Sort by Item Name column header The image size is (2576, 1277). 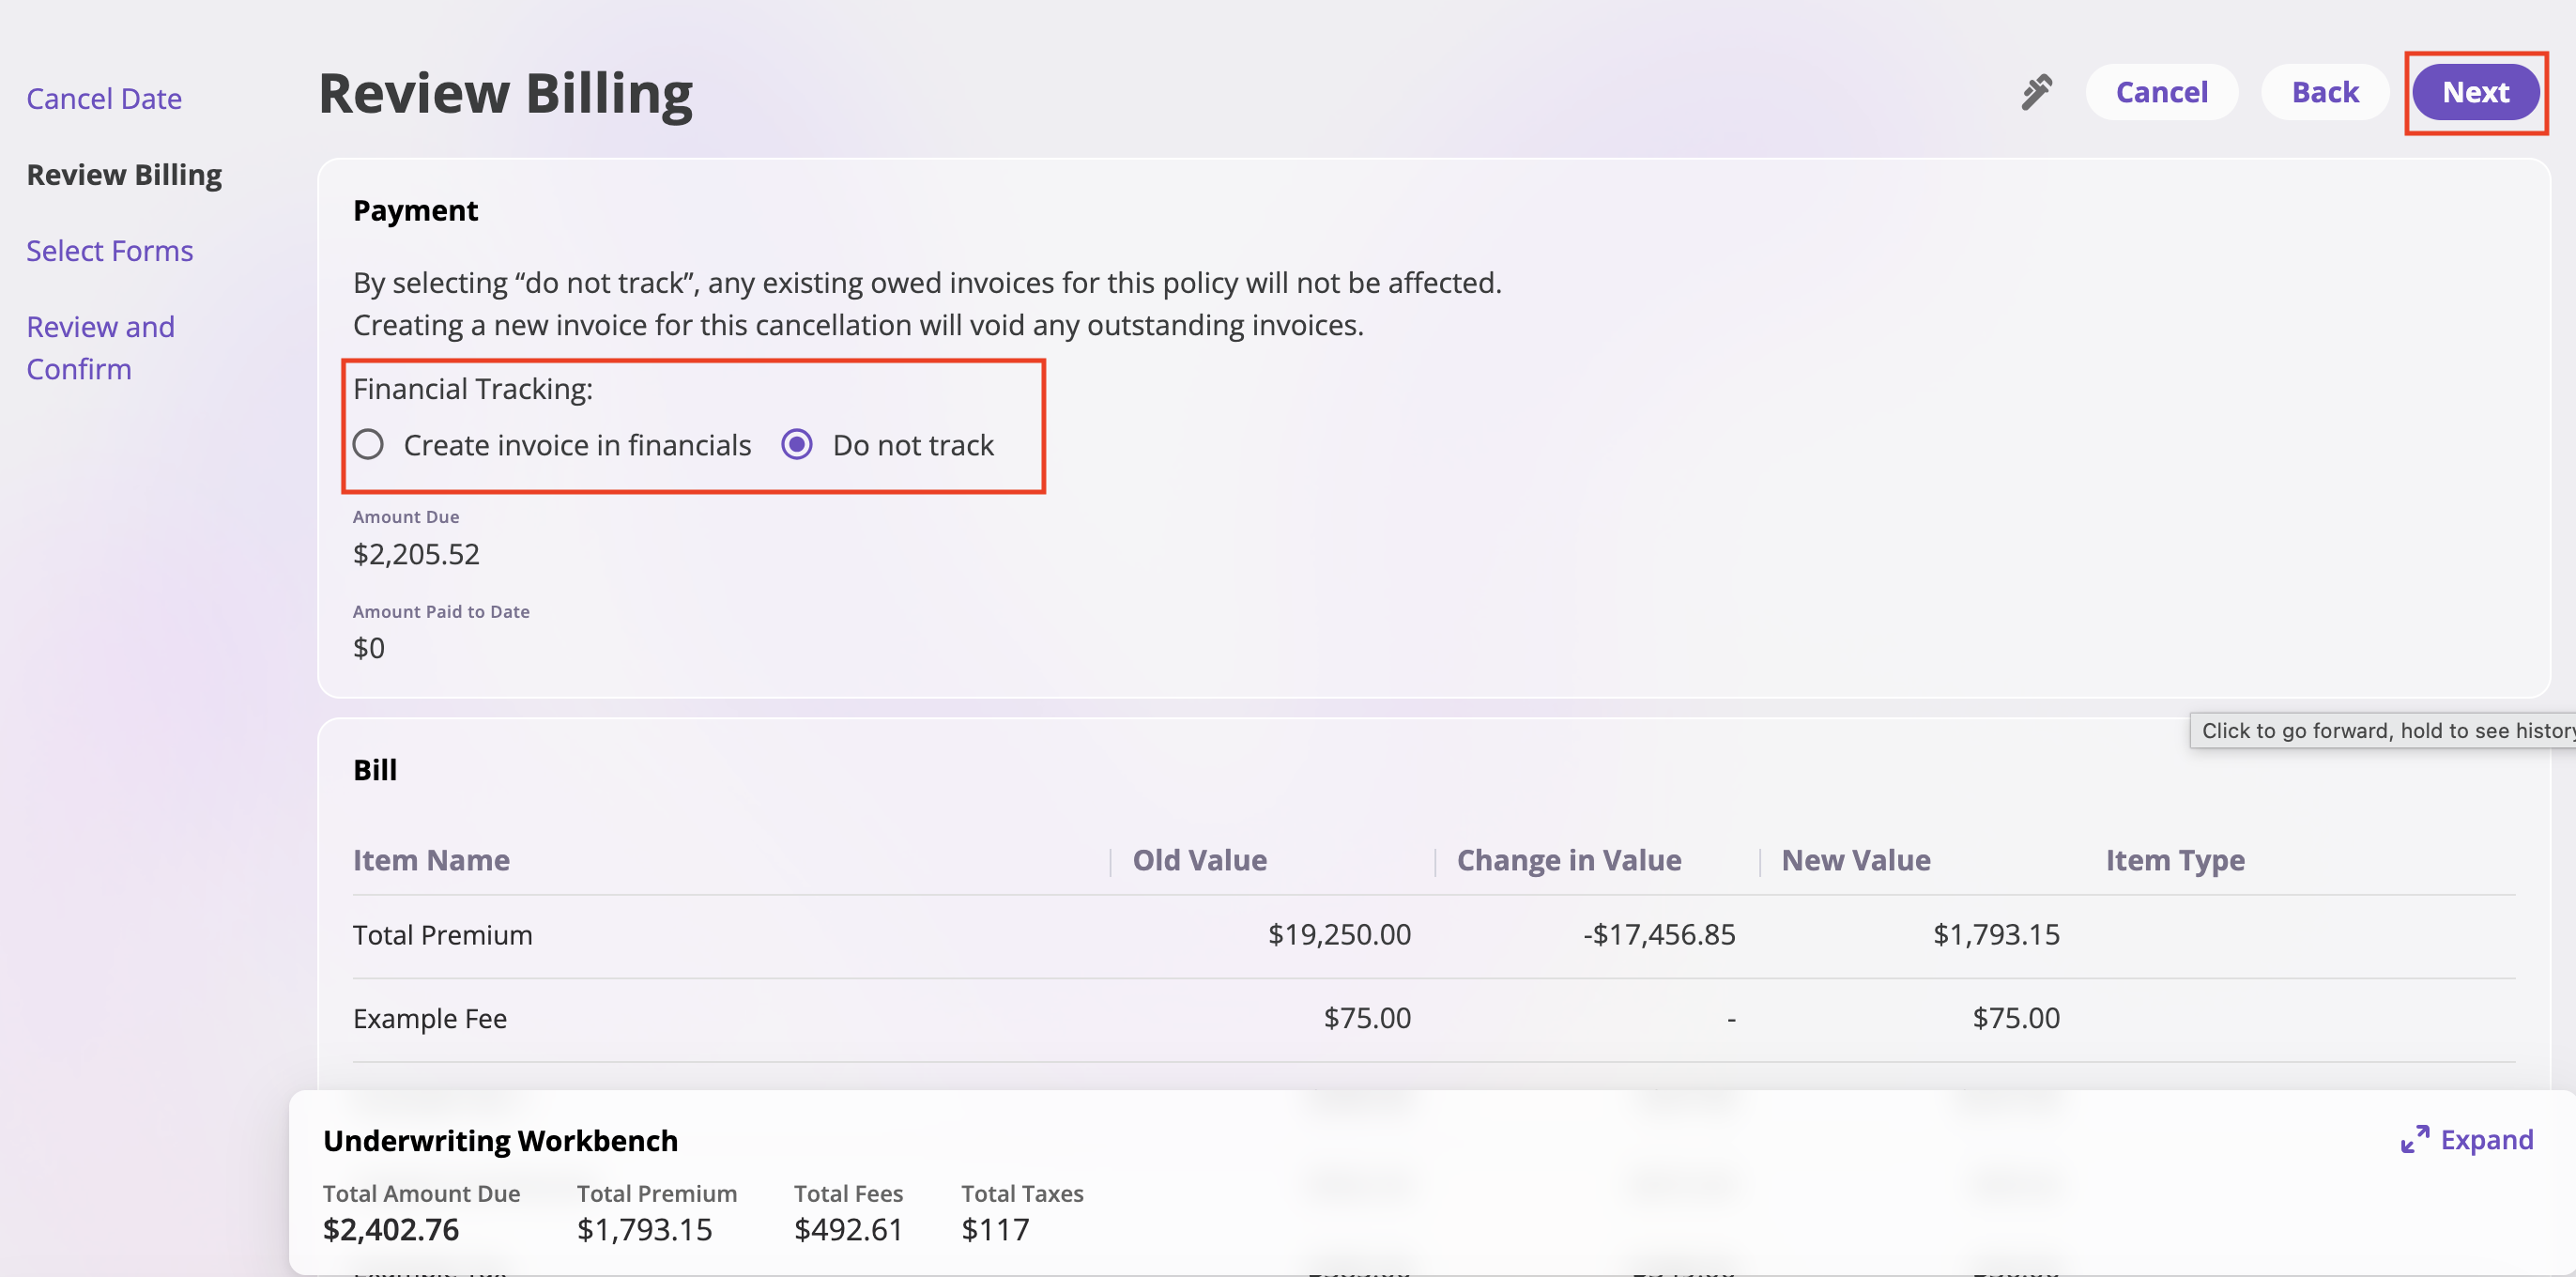point(431,860)
